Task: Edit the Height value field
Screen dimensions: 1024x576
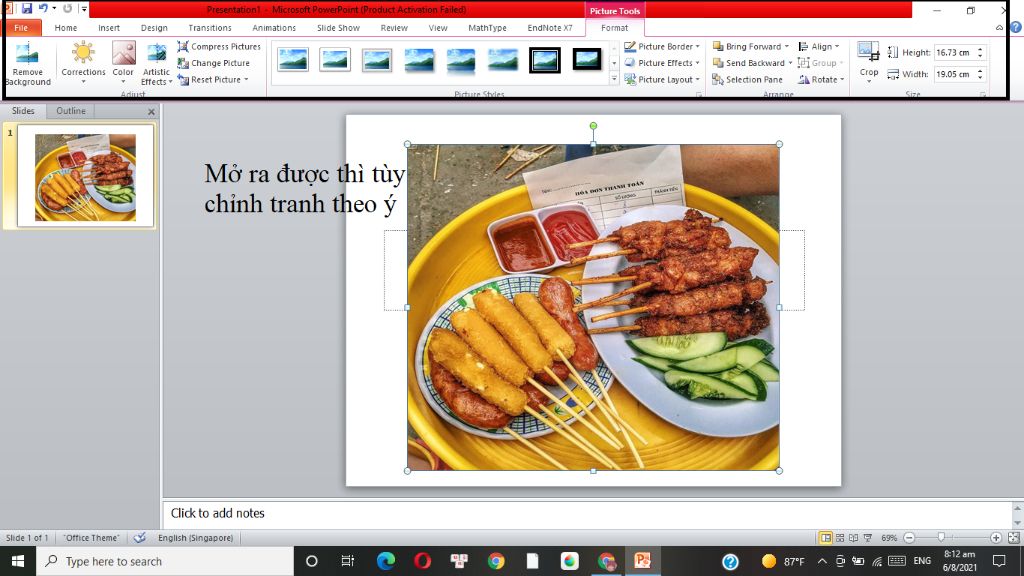Action: 954,52
